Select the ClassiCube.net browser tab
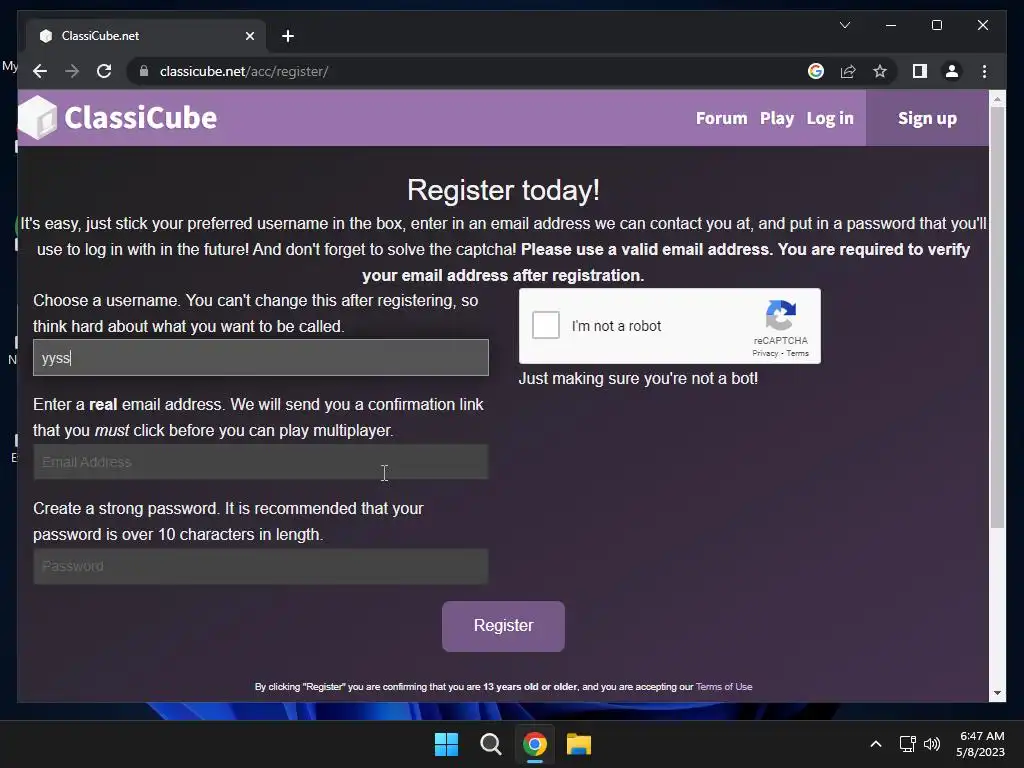The height and width of the screenshot is (768, 1024). 146,36
